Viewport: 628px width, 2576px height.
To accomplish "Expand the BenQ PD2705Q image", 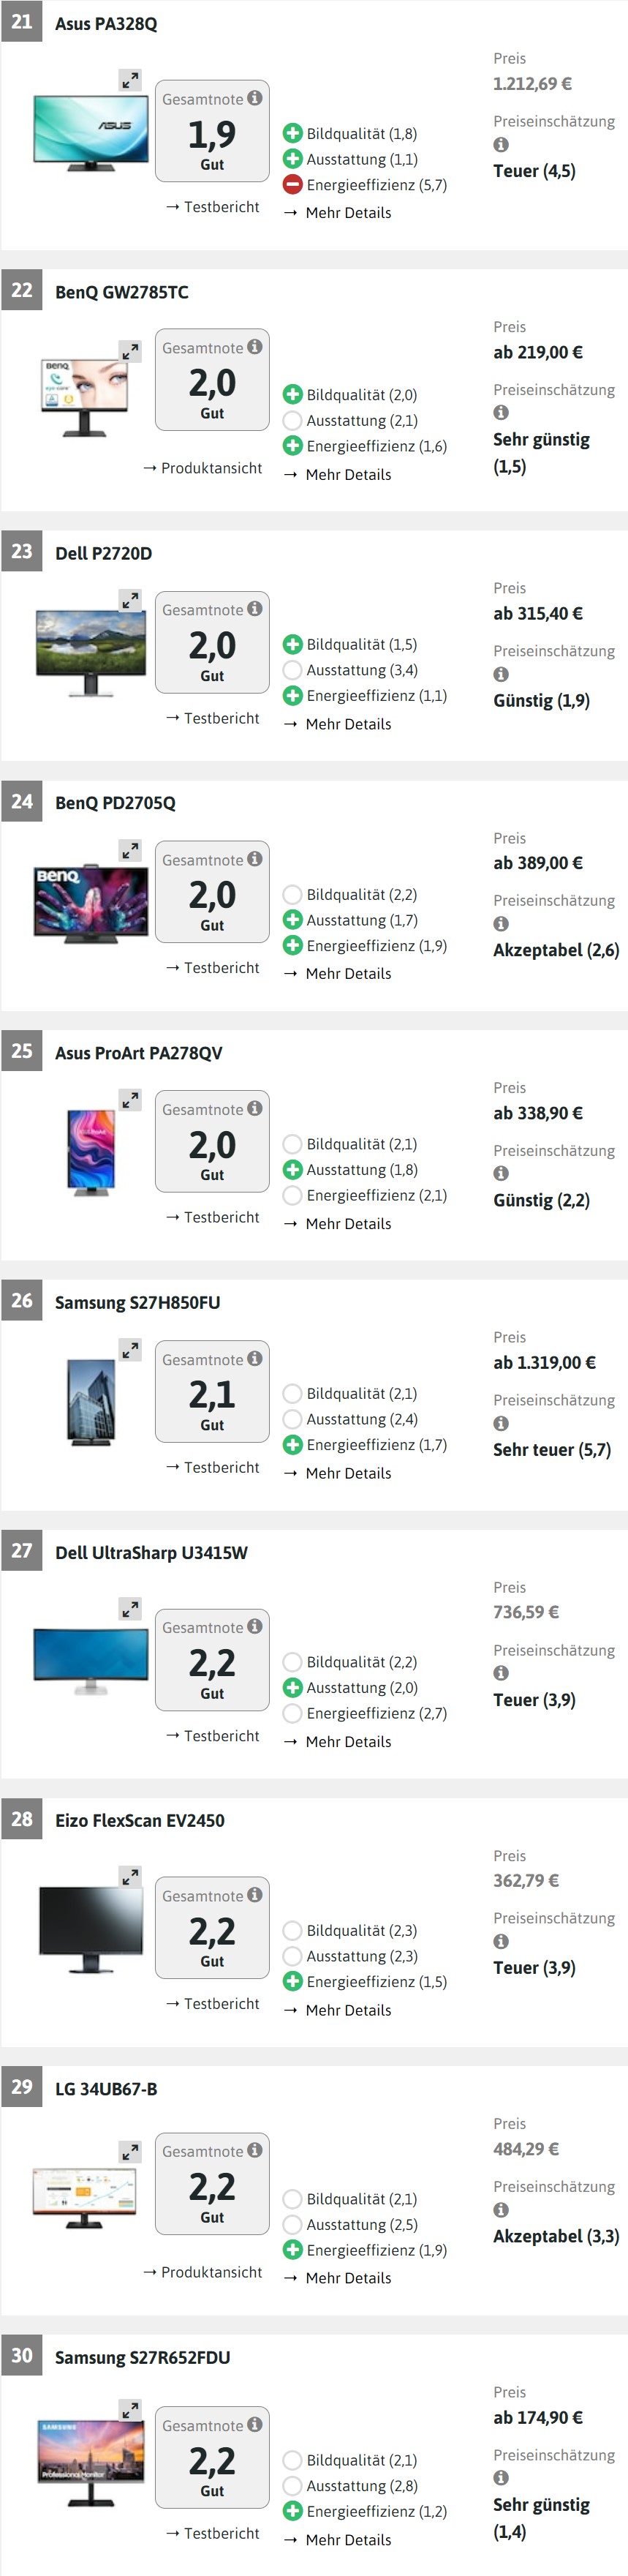I will click(x=130, y=851).
